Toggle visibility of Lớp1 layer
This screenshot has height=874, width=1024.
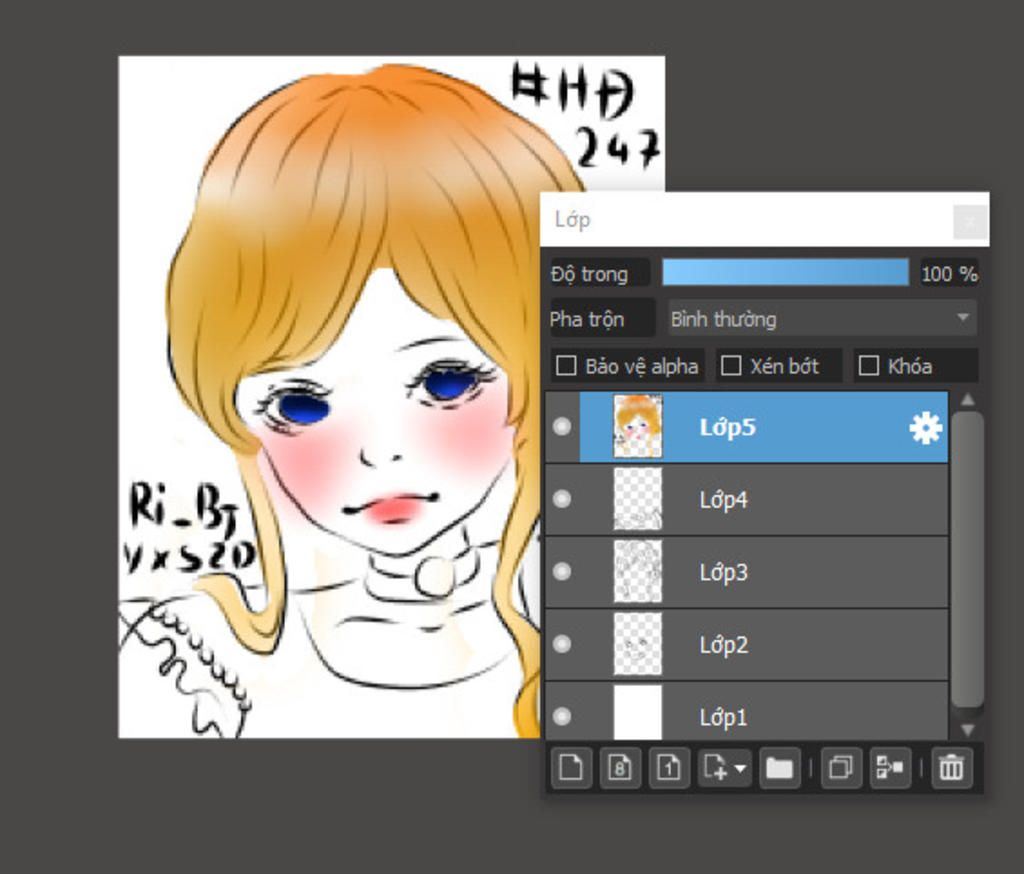click(x=562, y=717)
